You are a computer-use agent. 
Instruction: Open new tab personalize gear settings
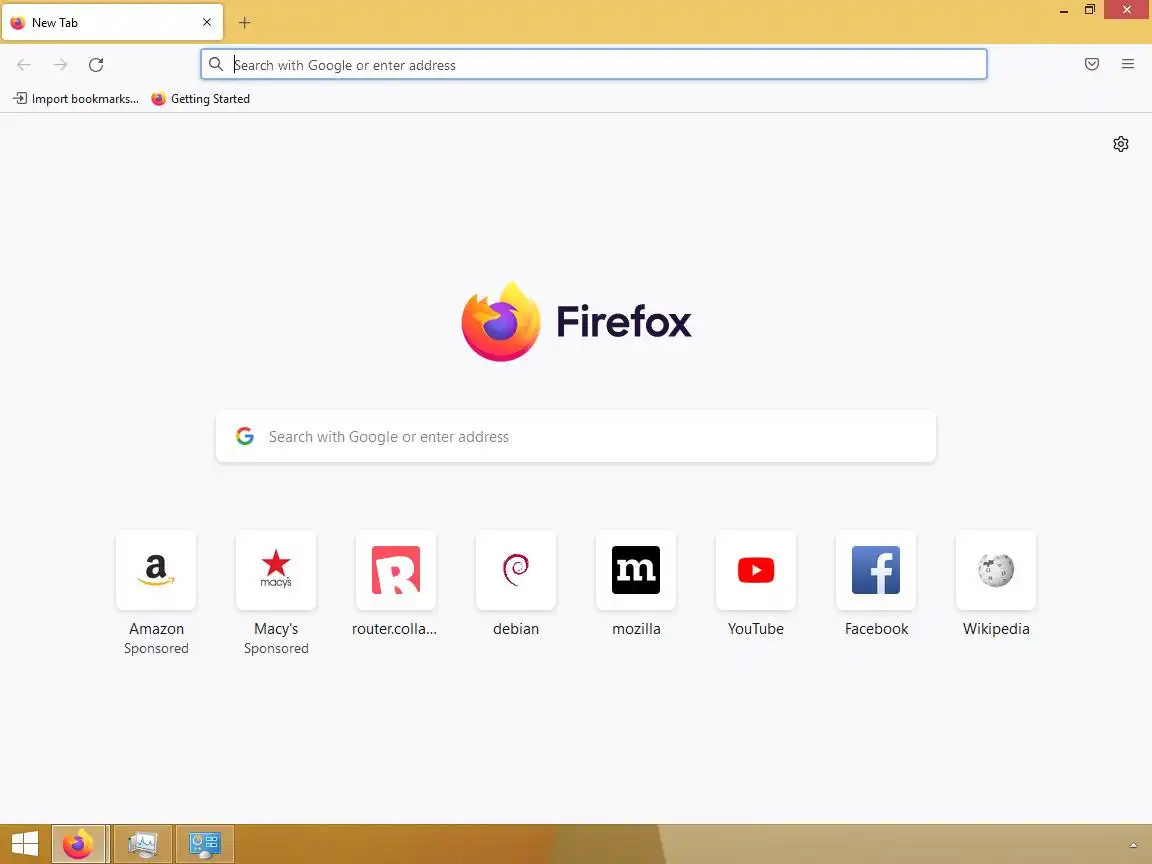[1120, 144]
